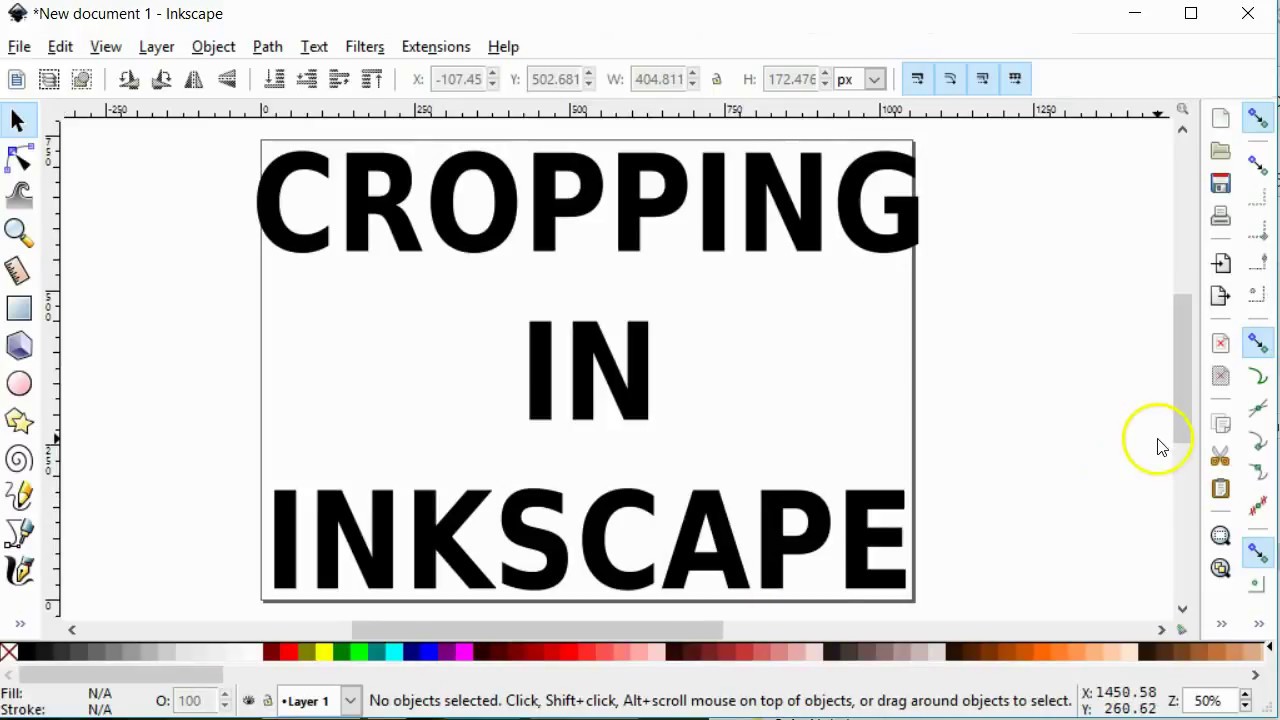Click the Zoom to fit selection icon
The height and width of the screenshot is (720, 1280).
(x=1220, y=536)
